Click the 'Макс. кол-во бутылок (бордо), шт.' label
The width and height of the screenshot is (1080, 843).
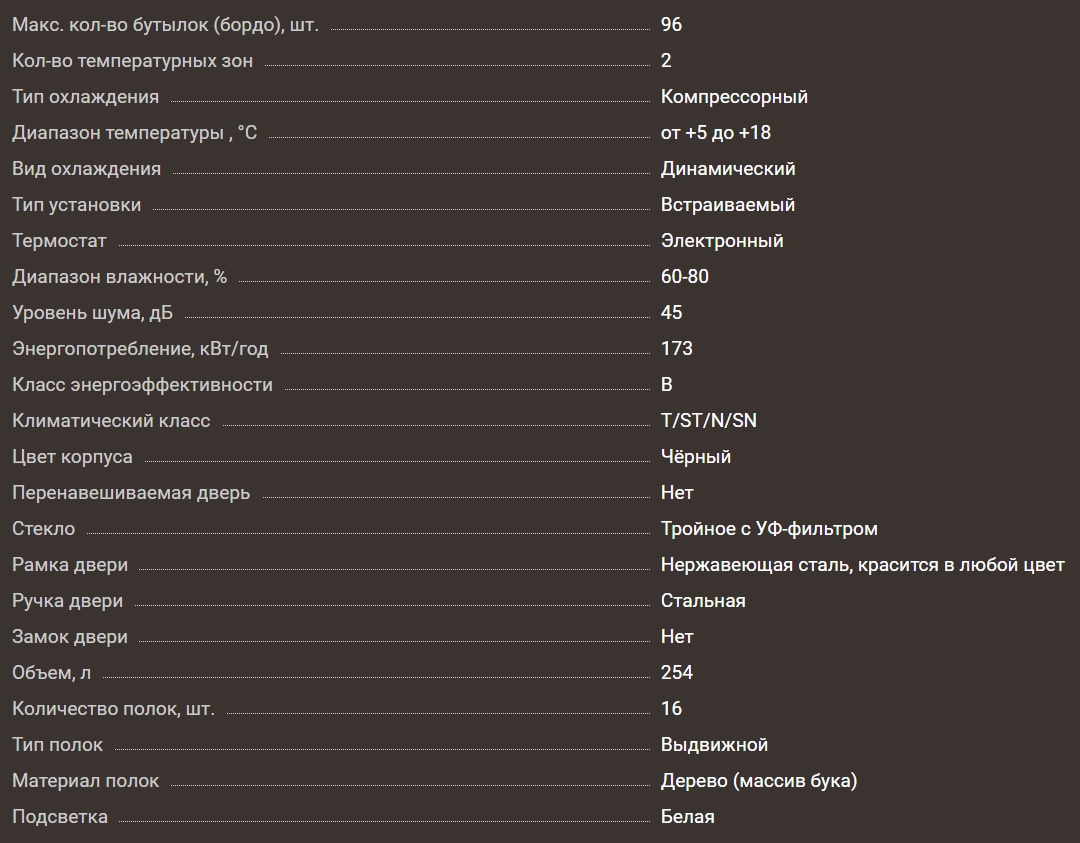165,25
